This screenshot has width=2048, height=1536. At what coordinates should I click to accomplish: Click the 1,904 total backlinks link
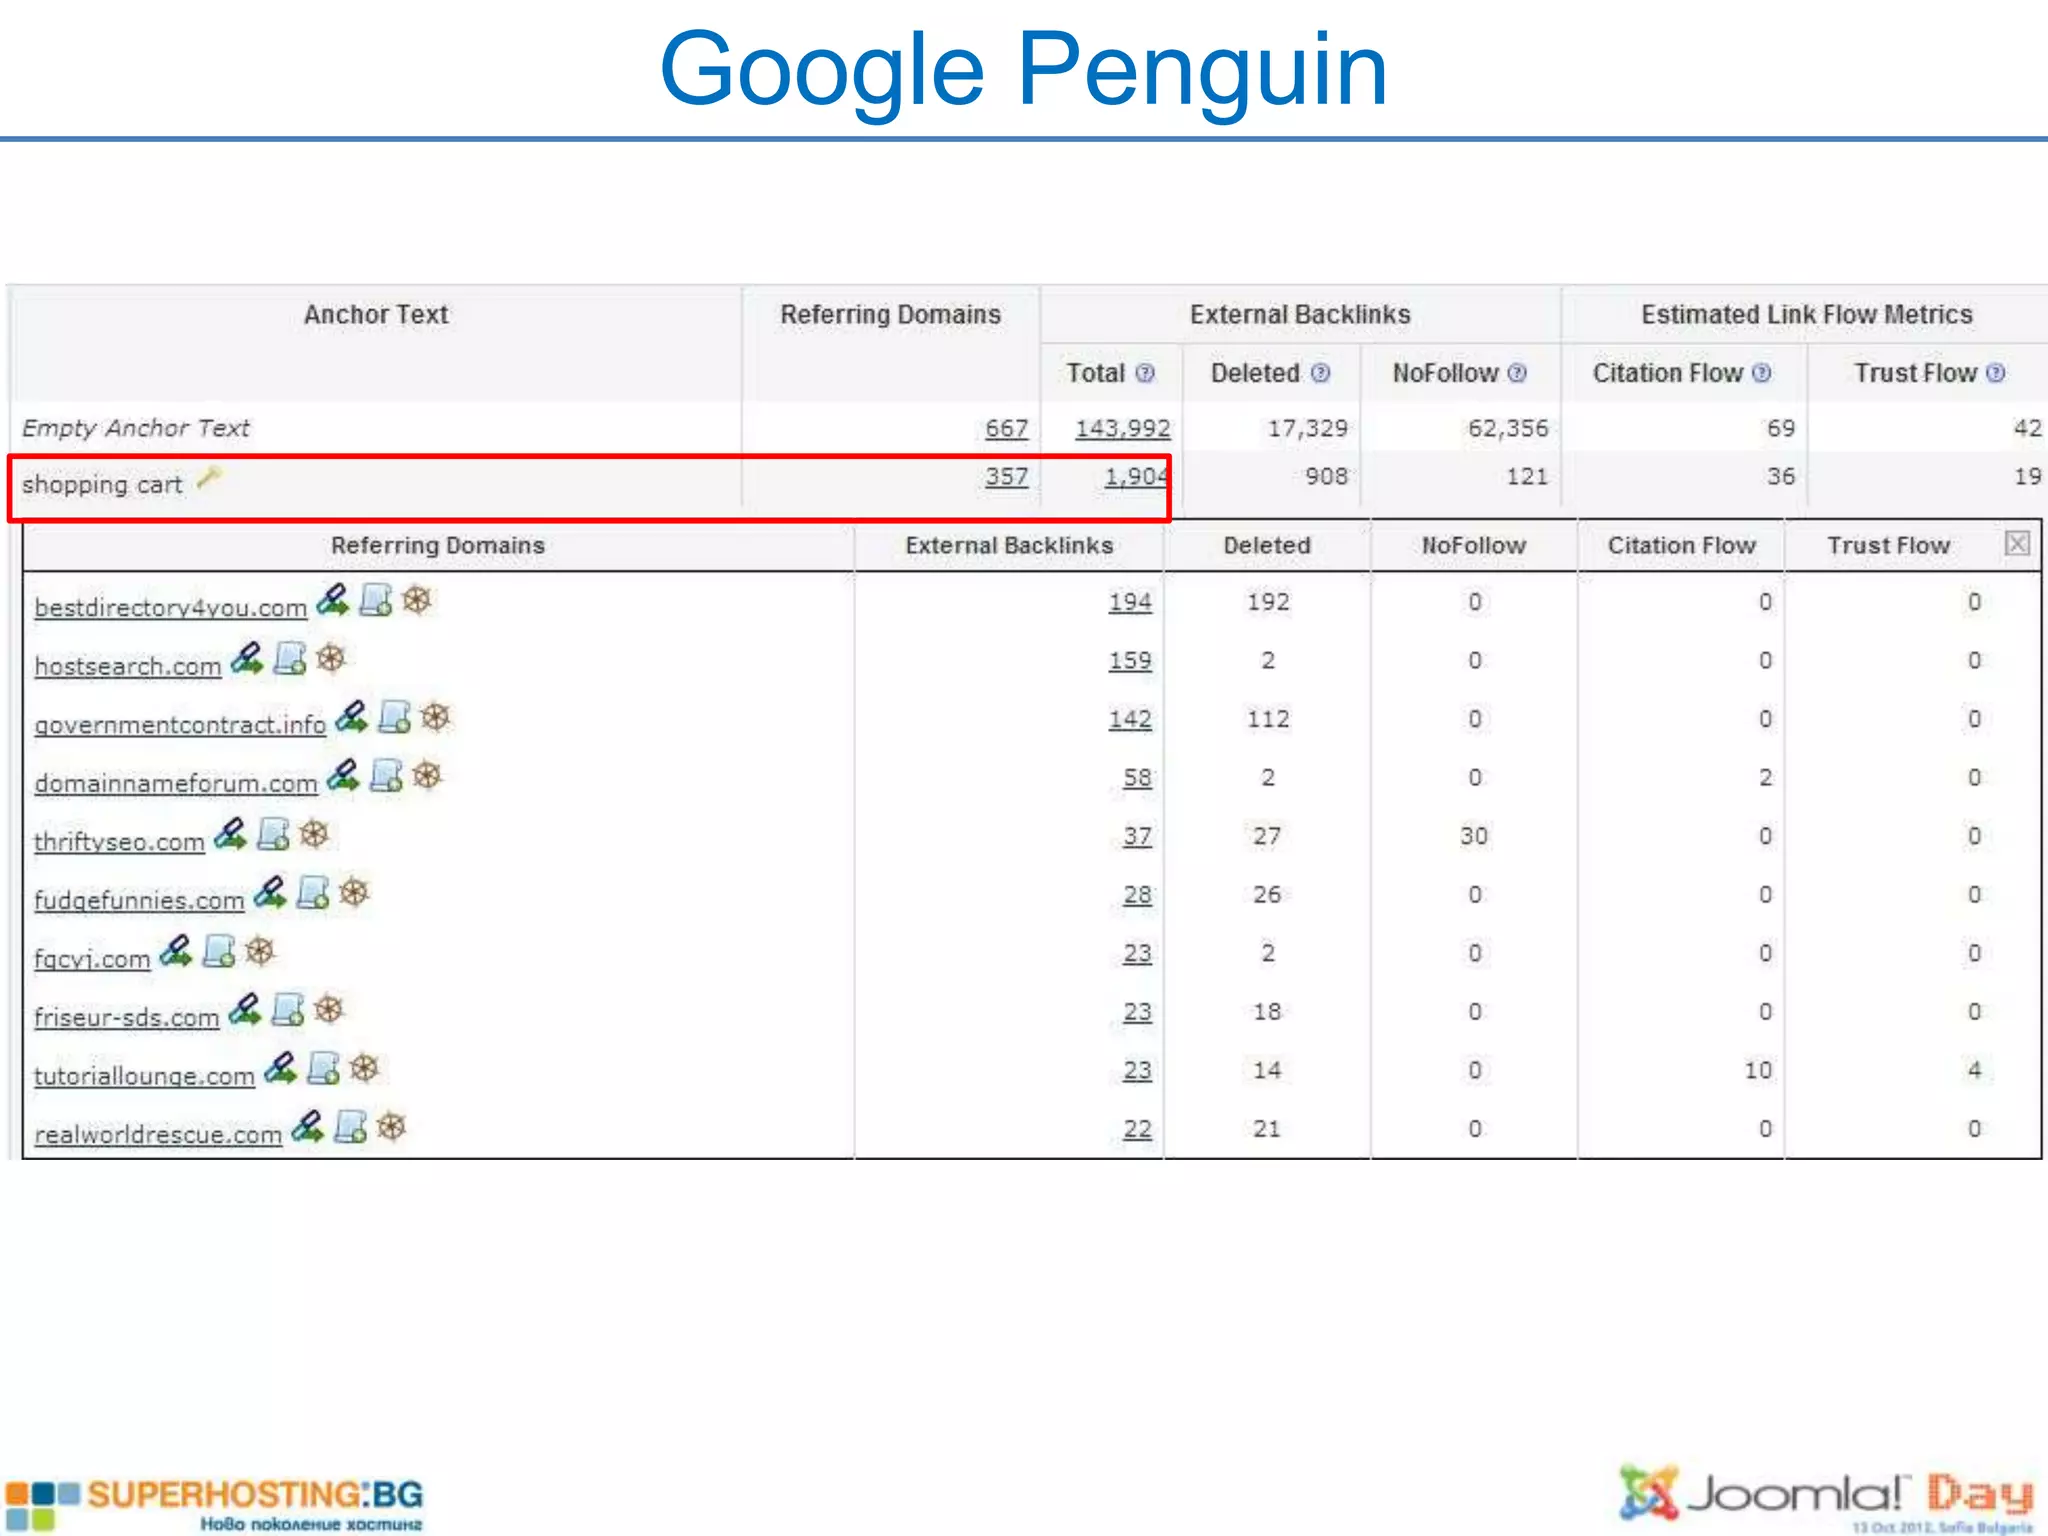pyautogui.click(x=1136, y=476)
